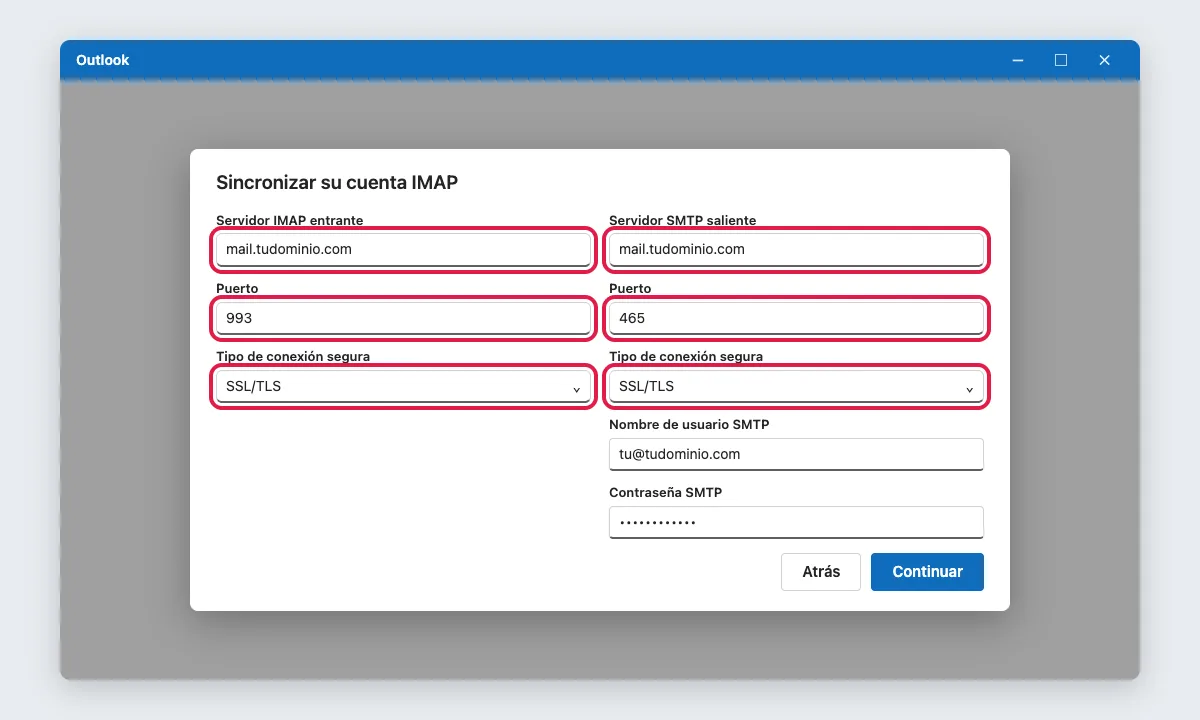Select the incoming port field showing 993
Viewport: 1200px width, 720px height.
tap(403, 318)
